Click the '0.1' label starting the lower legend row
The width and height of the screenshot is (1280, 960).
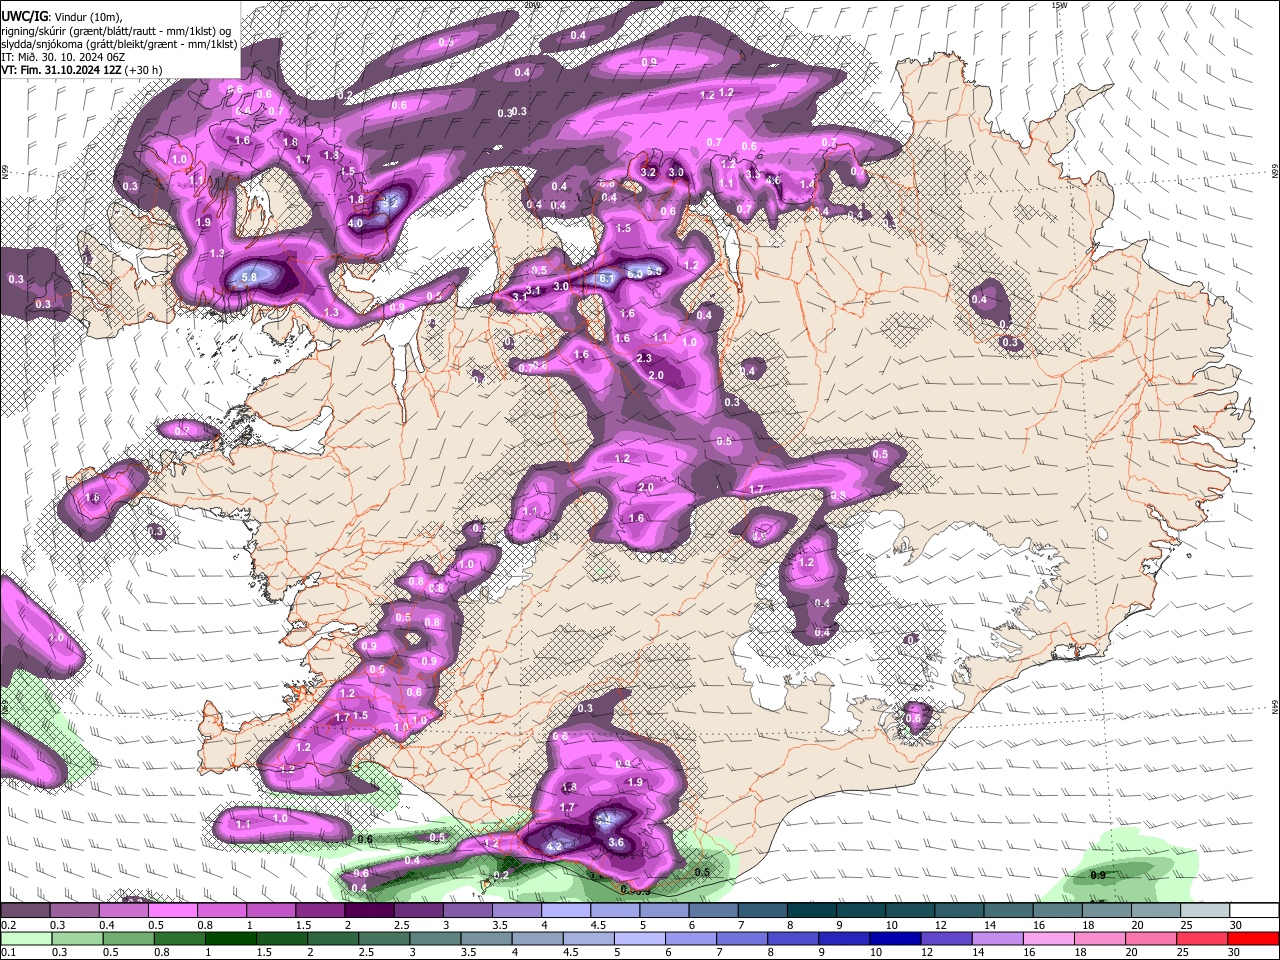coord(9,952)
